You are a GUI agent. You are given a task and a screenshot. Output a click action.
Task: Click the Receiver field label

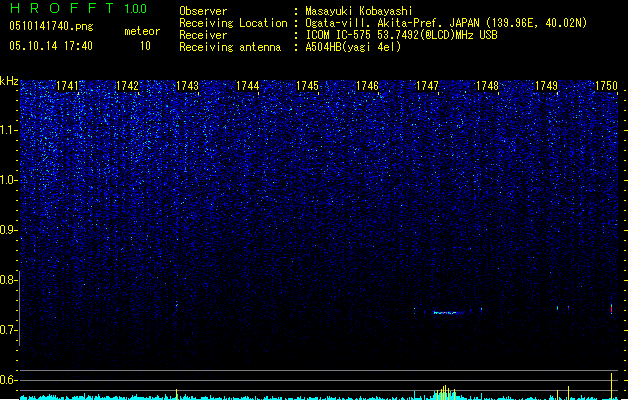[203, 35]
